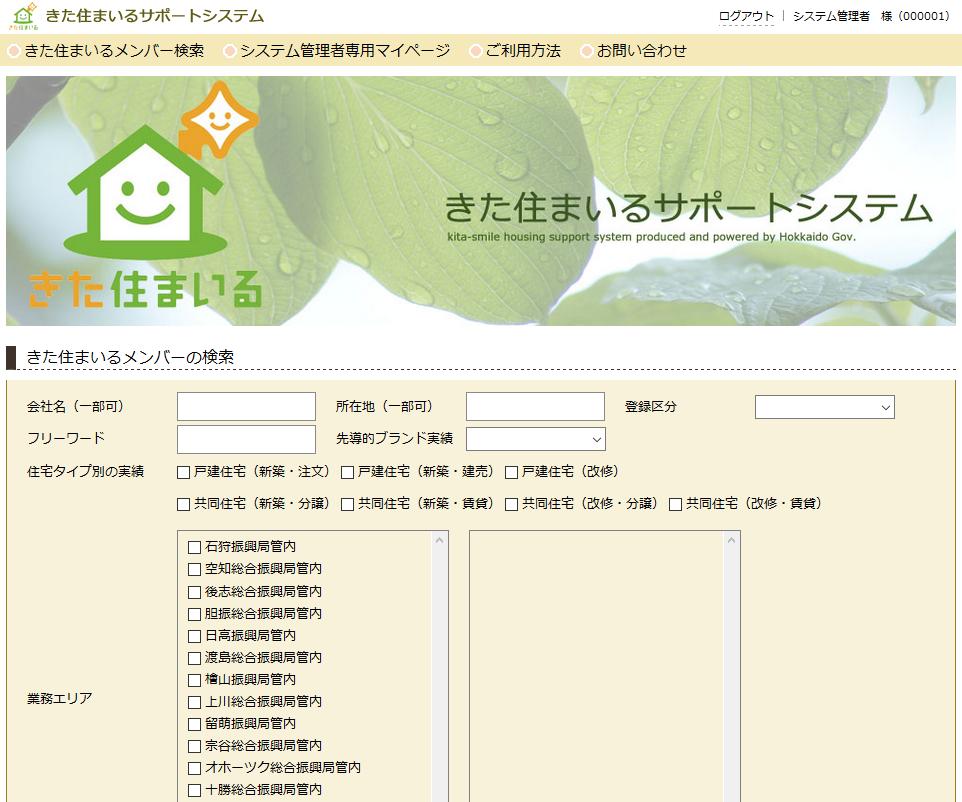962x802 pixels.
Task: Click the ログアウト link
Action: coord(746,17)
